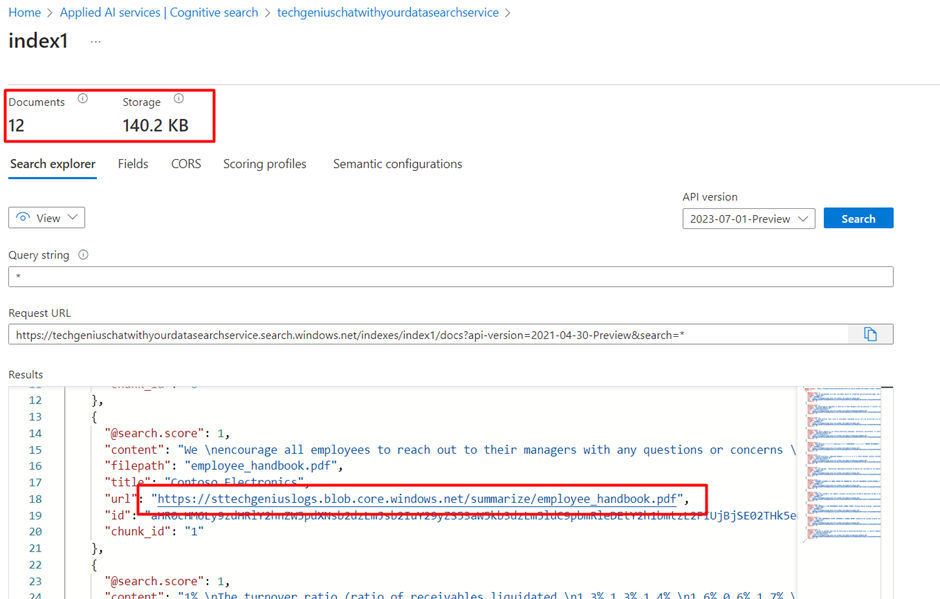The image size is (940, 599).
Task: Open the View dropdown
Action: [x=47, y=218]
